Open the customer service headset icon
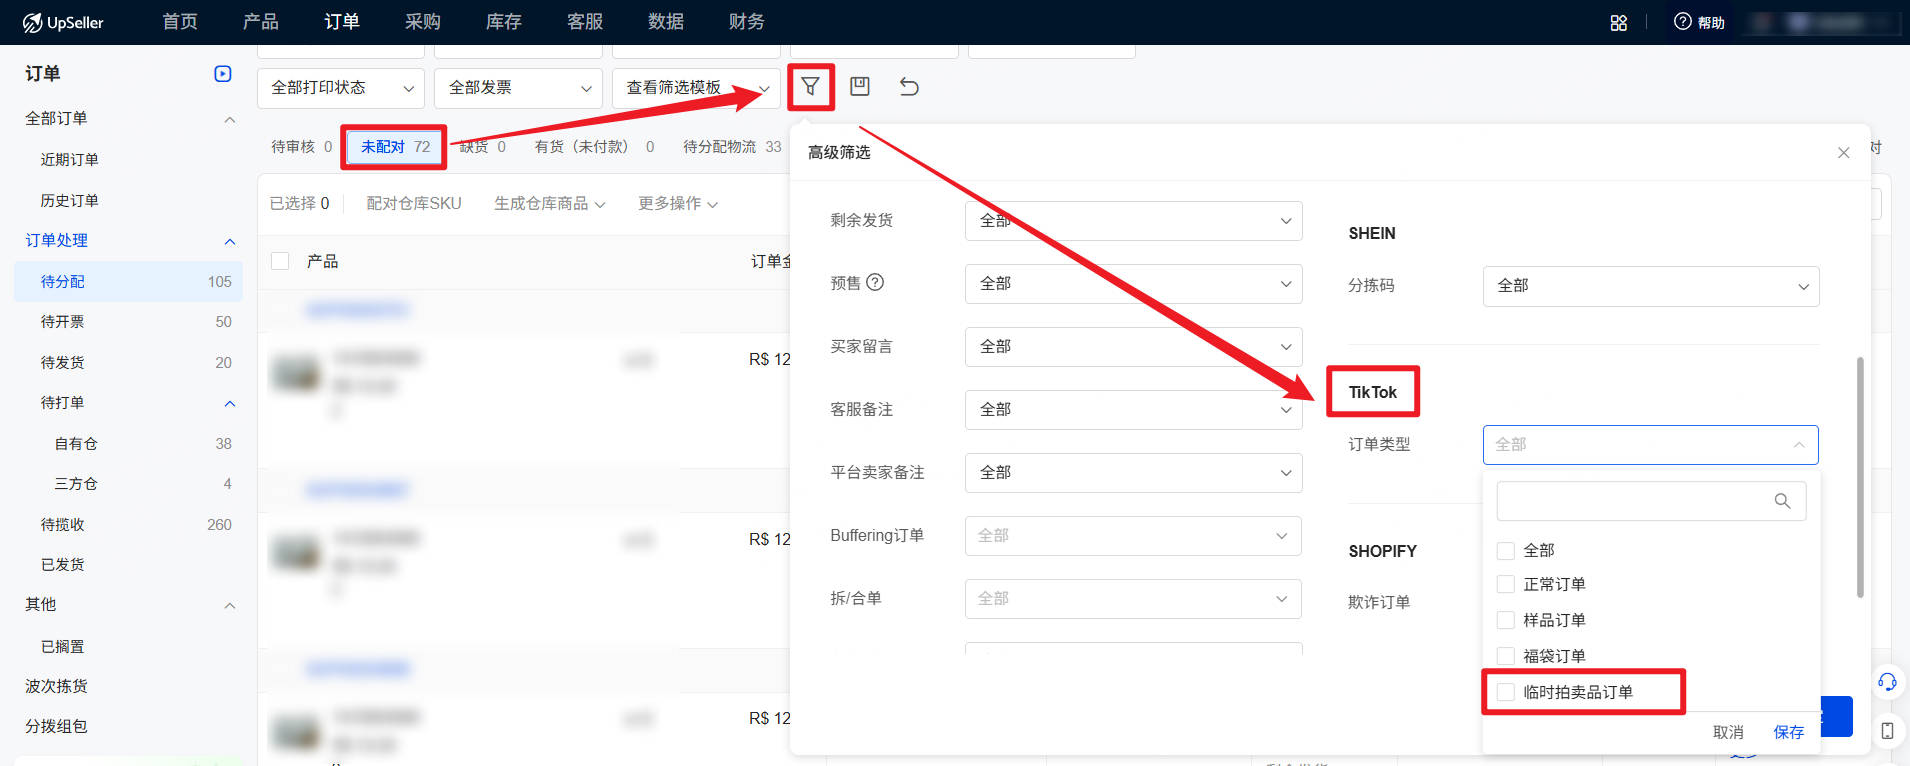 tap(1887, 682)
